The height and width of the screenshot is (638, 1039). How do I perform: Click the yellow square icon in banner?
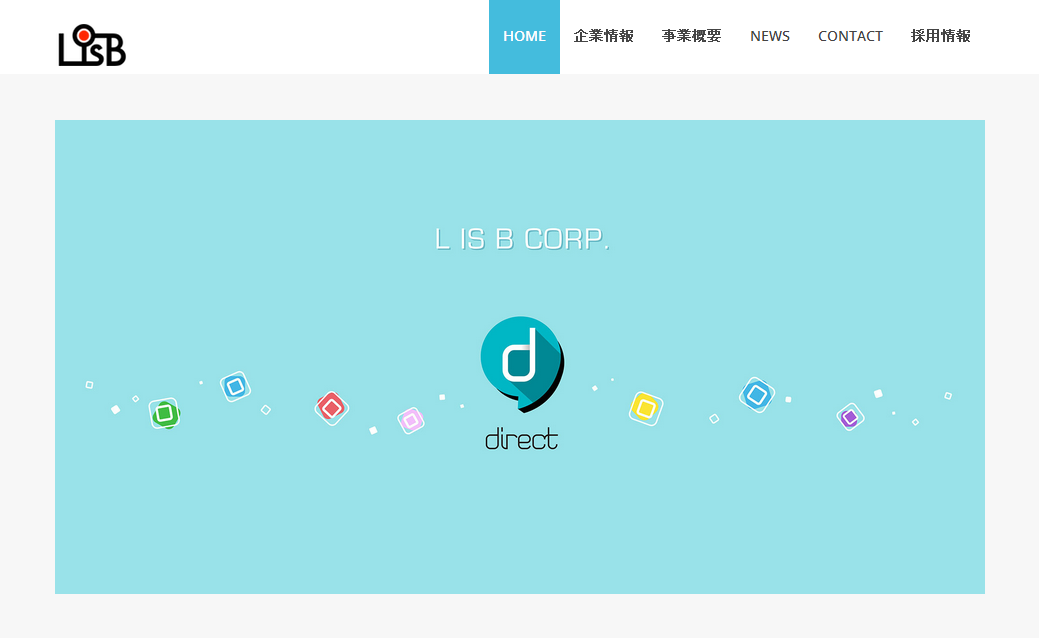[x=645, y=408]
